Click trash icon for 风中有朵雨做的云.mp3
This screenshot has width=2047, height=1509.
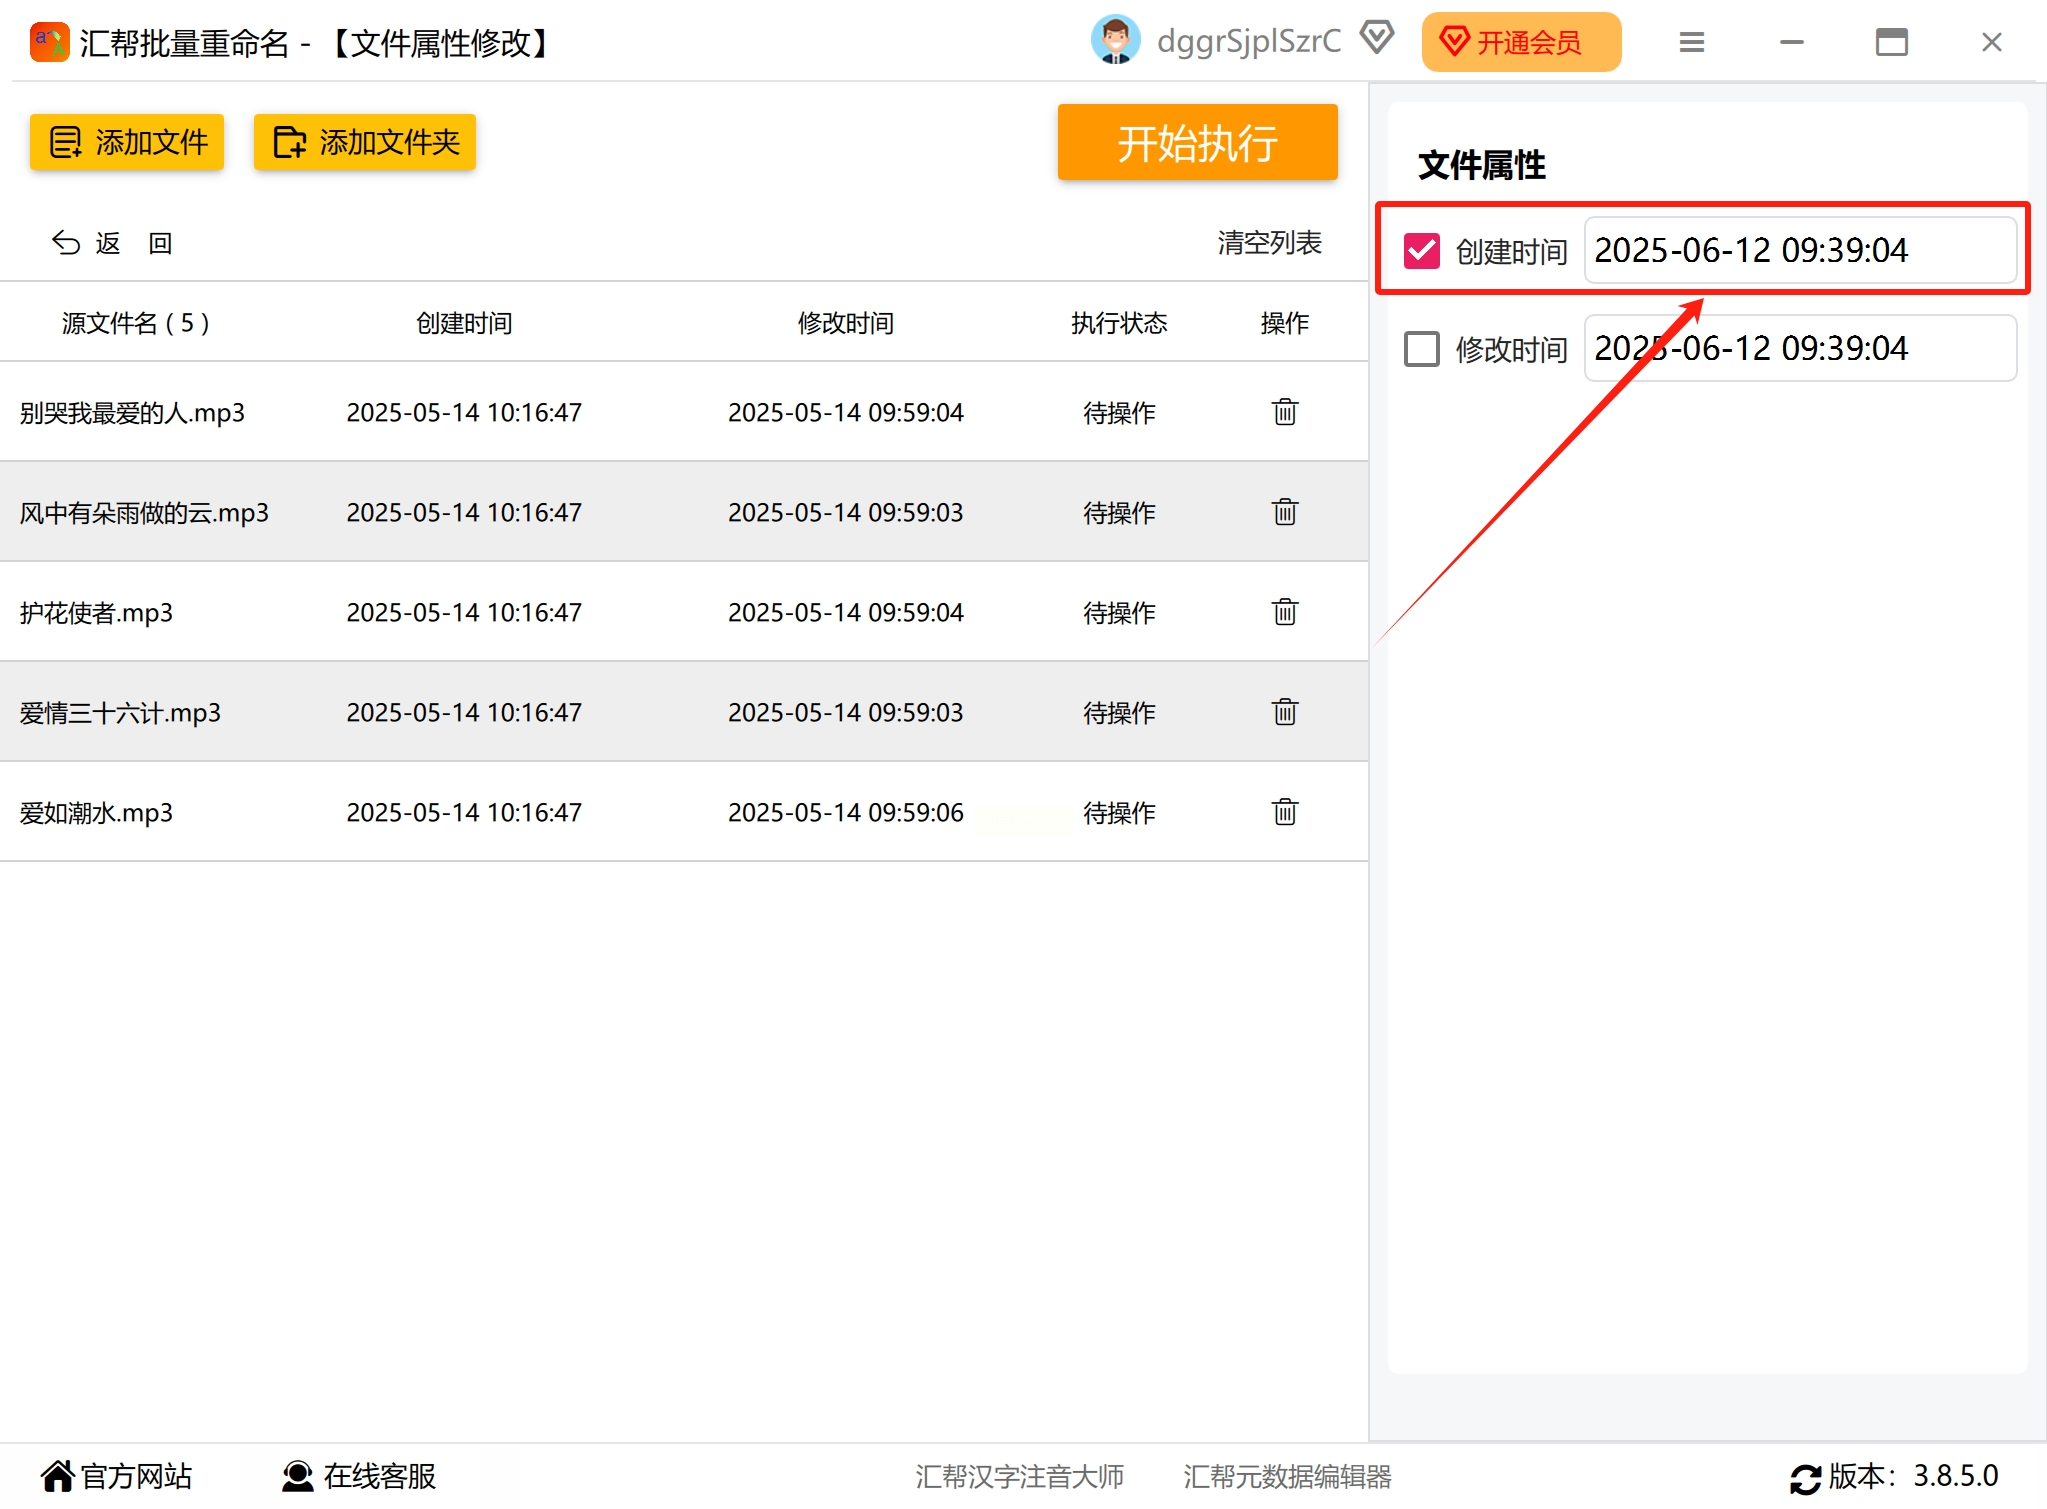pos(1284,512)
